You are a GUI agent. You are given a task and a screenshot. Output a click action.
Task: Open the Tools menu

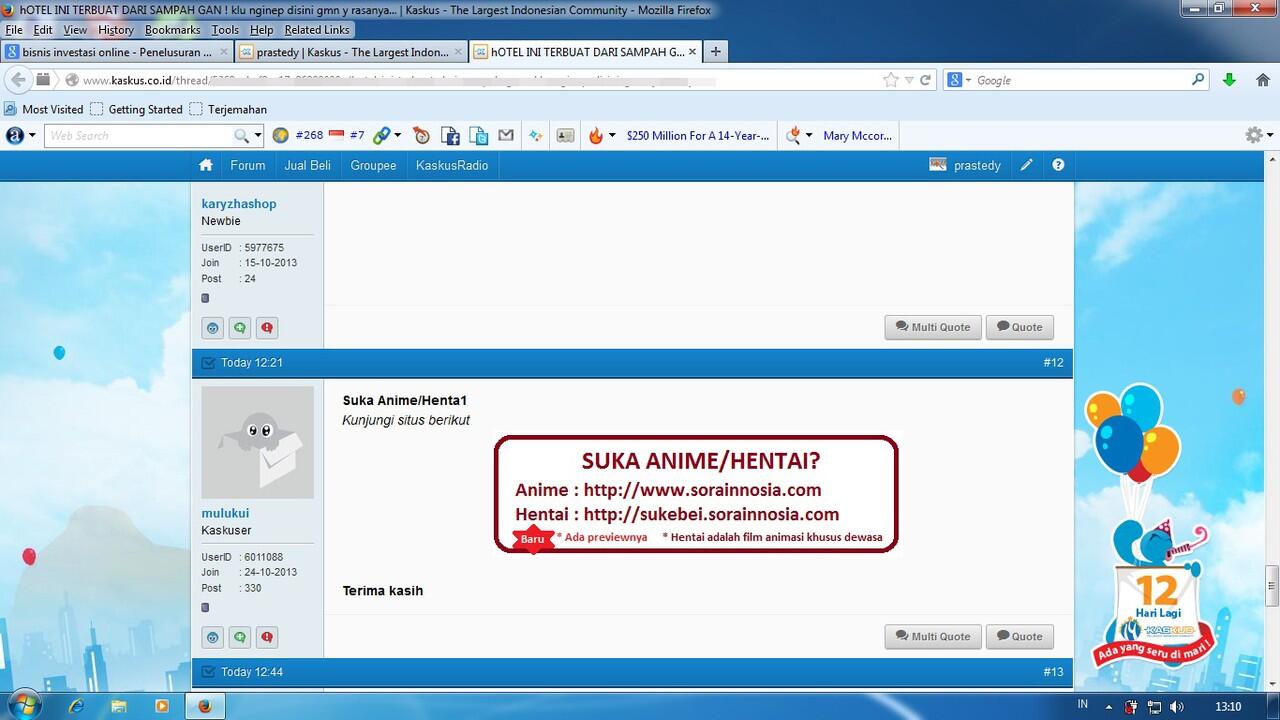[225, 30]
